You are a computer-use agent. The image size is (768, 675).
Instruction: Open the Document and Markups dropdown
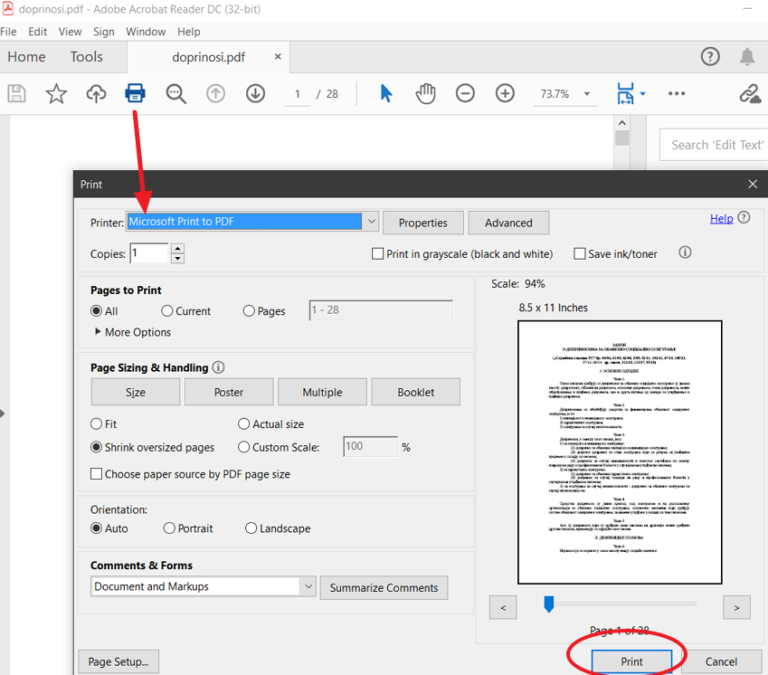tap(203, 586)
